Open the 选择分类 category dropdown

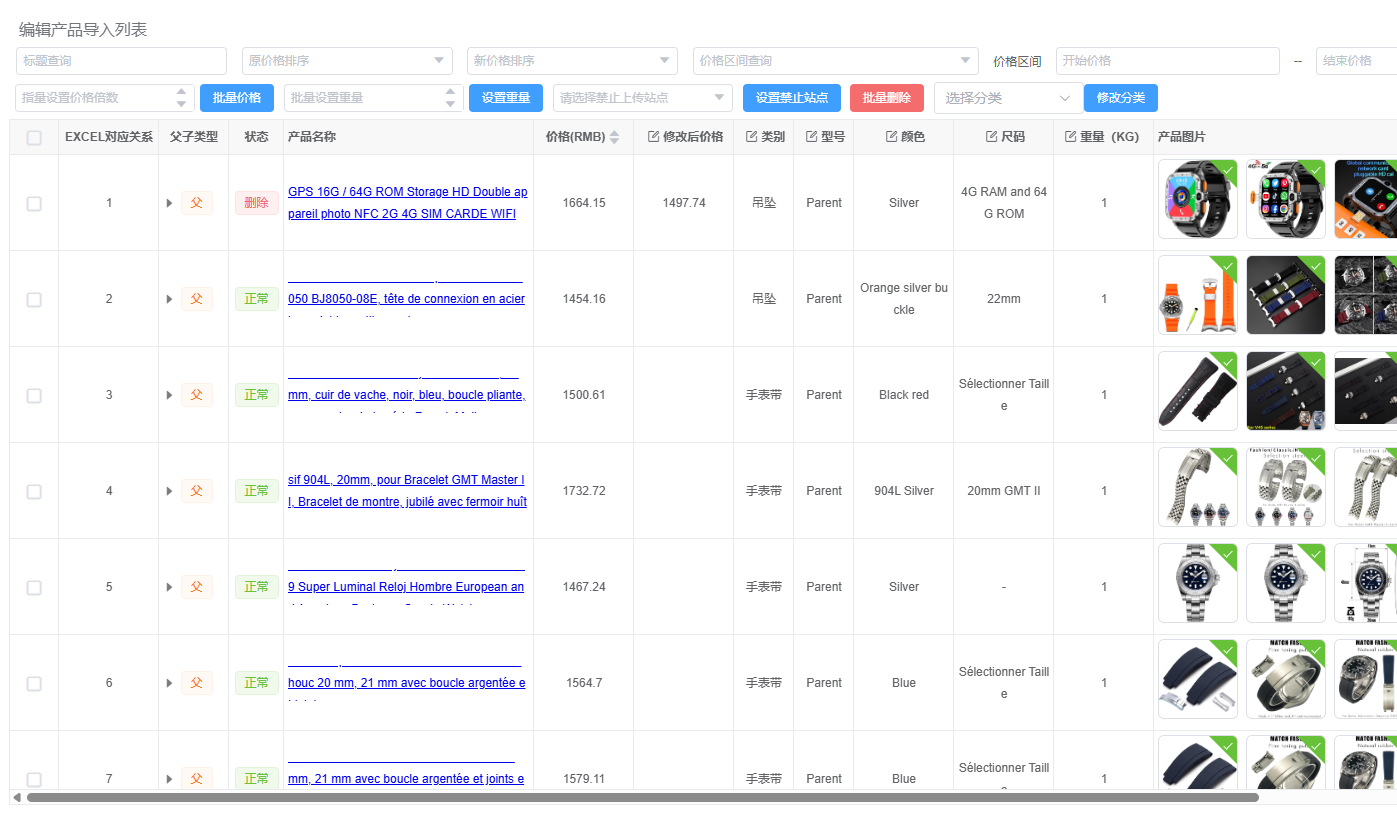pos(1008,98)
